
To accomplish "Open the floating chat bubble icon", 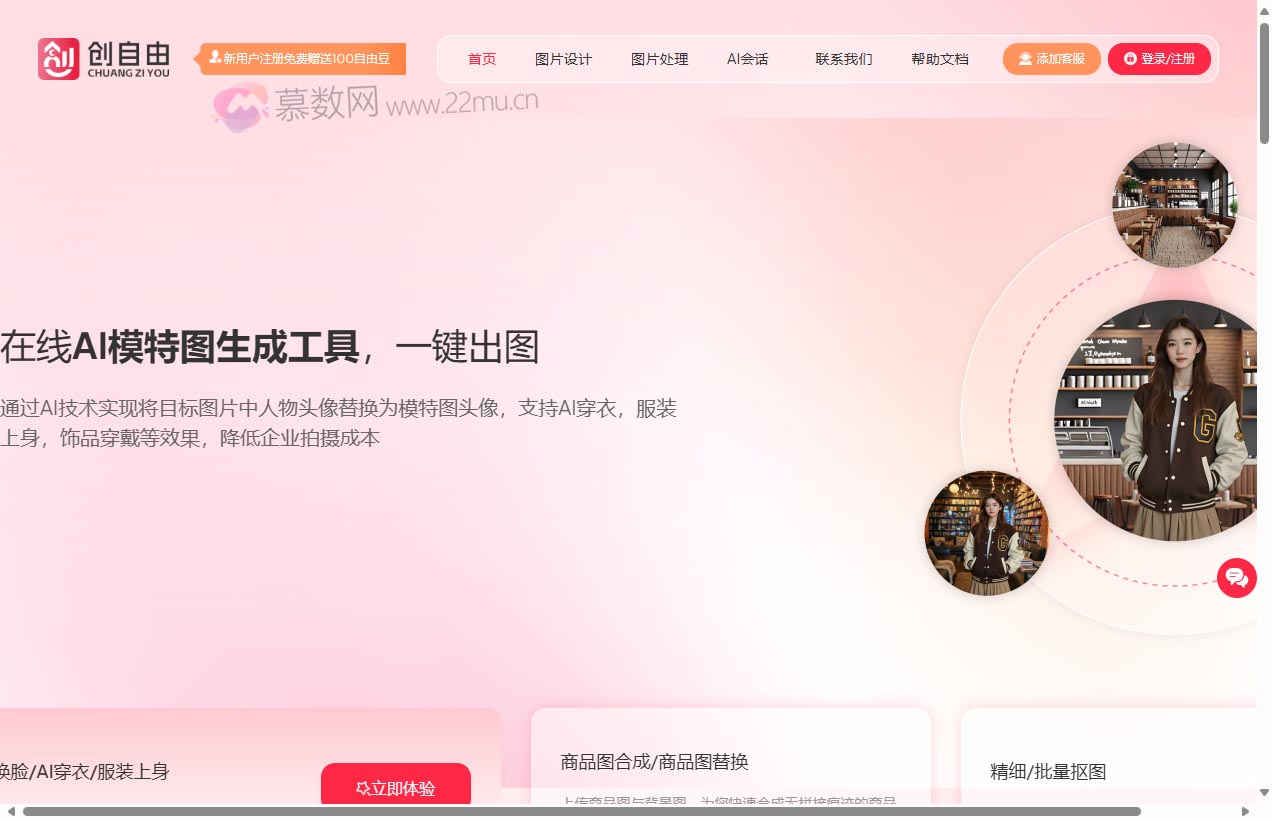I will click(1237, 578).
